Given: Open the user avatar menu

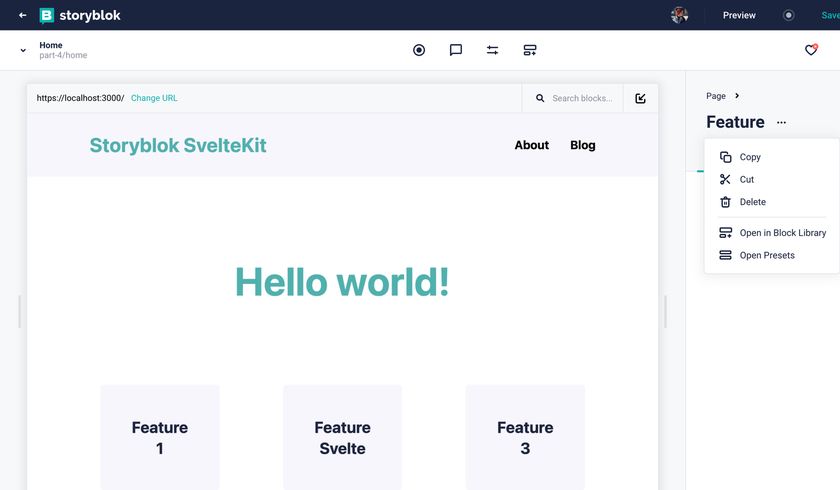Looking at the screenshot, I should [x=679, y=15].
